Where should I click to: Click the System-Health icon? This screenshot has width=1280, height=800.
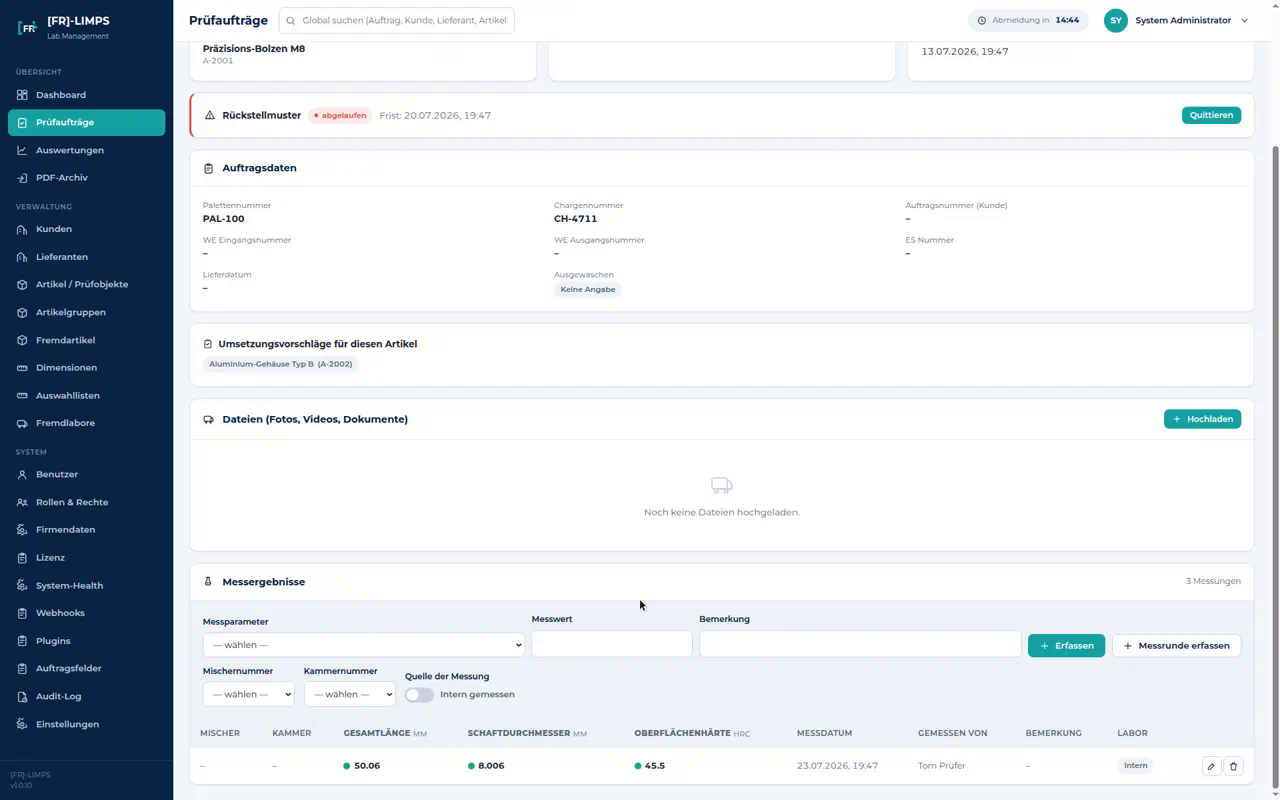[22, 585]
